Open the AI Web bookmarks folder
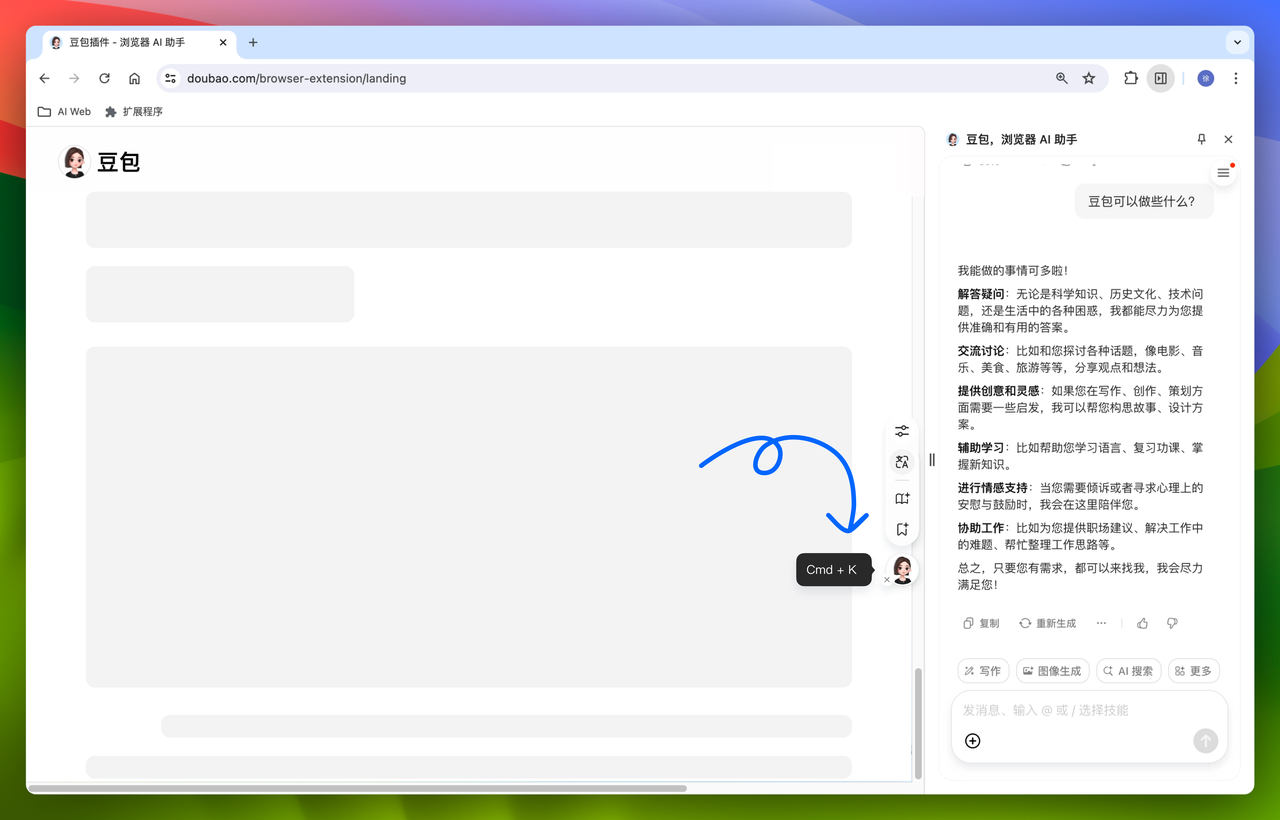The height and width of the screenshot is (820, 1280). pyautogui.click(x=64, y=112)
